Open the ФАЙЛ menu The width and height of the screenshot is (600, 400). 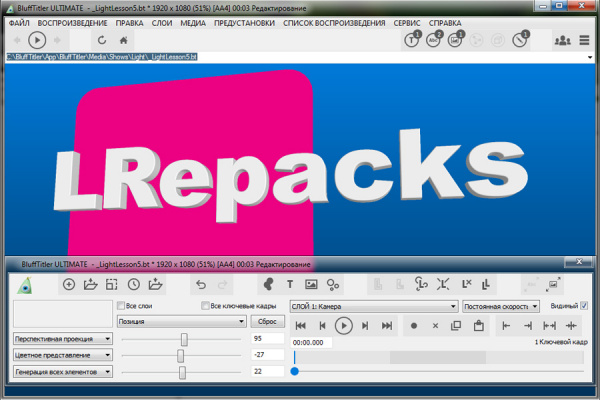pyautogui.click(x=19, y=23)
